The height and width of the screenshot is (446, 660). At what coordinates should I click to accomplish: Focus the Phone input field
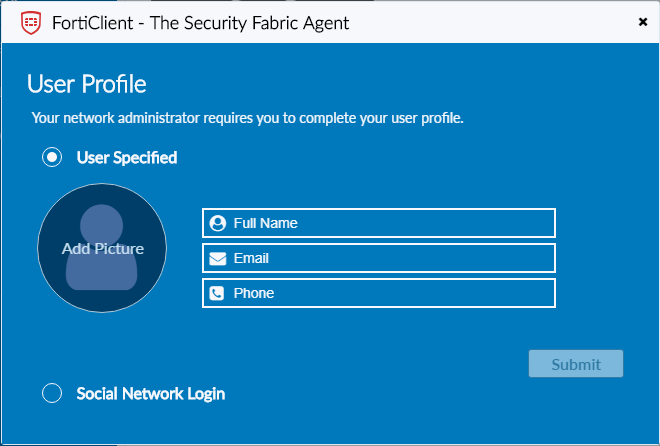pos(390,293)
